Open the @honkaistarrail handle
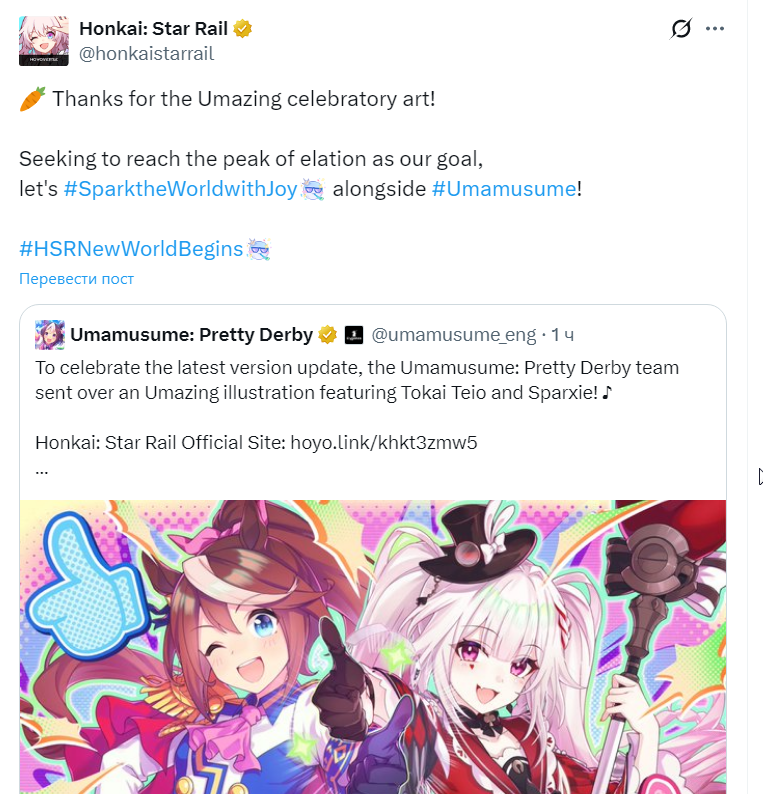 tap(146, 54)
